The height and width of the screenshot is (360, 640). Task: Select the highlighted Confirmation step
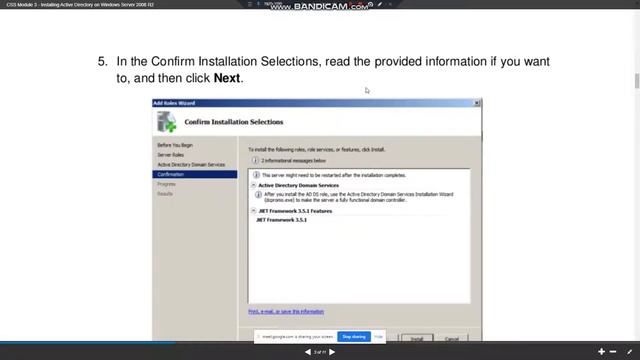click(195, 174)
